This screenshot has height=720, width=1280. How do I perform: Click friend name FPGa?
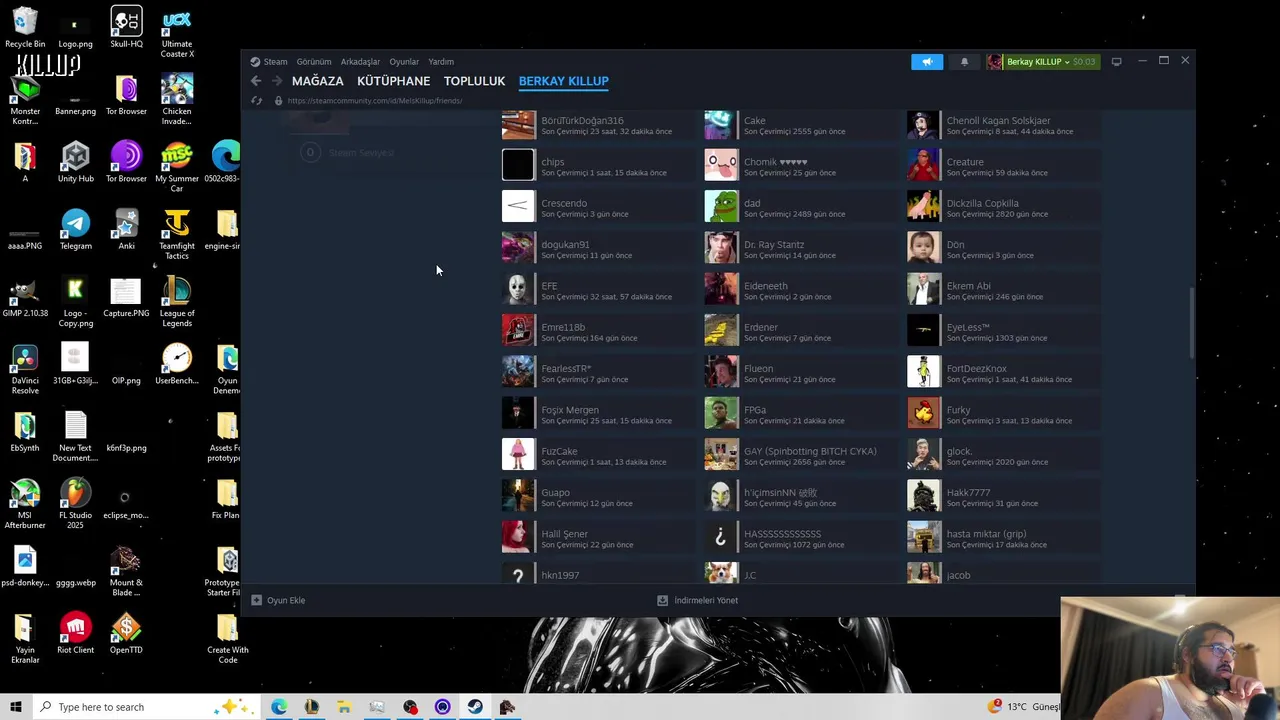point(755,410)
